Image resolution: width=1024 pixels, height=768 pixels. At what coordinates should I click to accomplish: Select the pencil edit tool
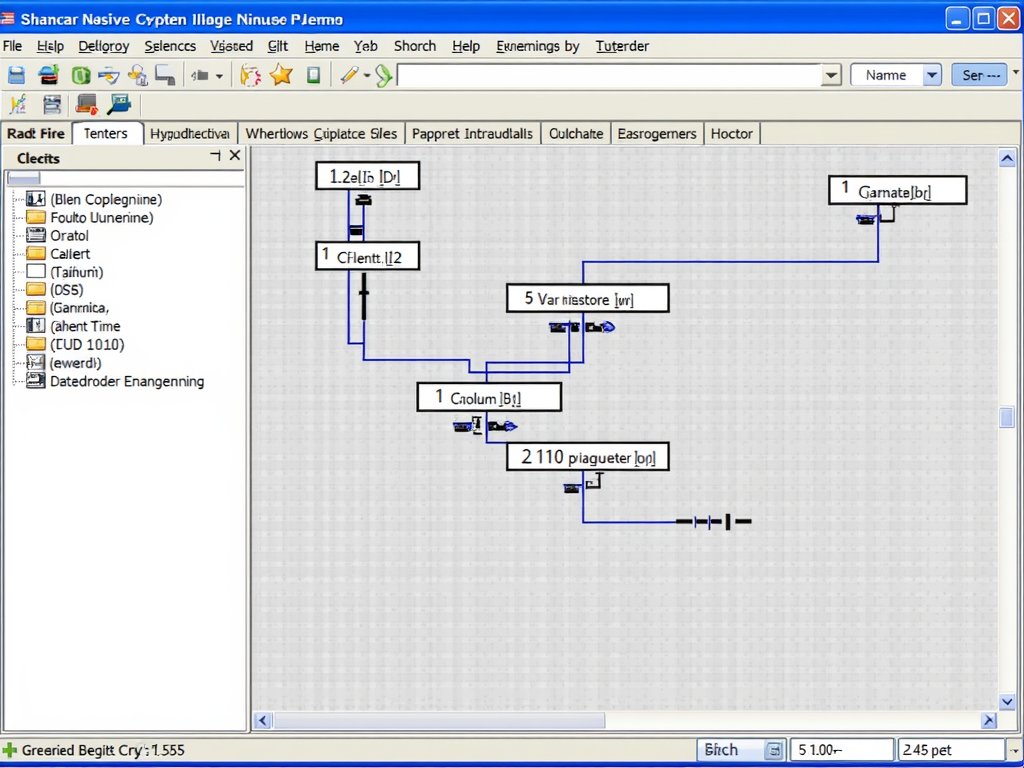pyautogui.click(x=349, y=75)
